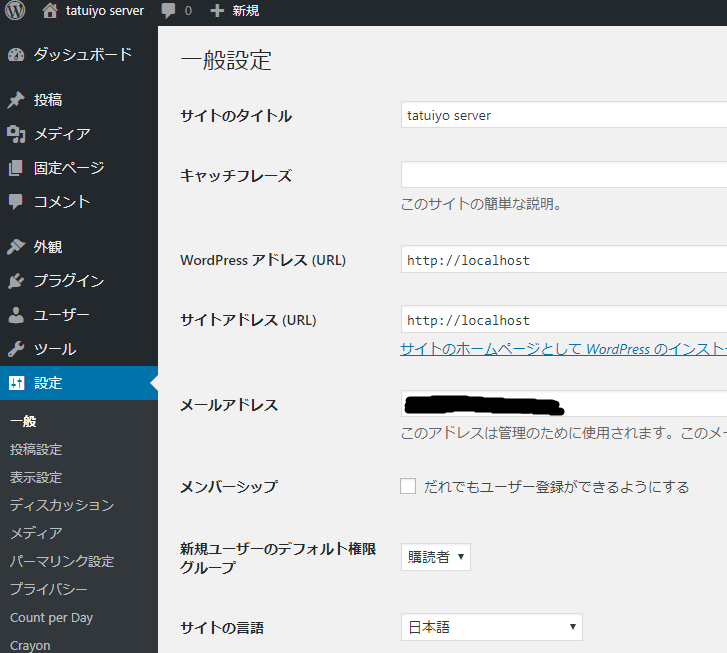Viewport: 727px width, 653px height.
Task: Click the メールアドレス label
Action: tap(229, 405)
